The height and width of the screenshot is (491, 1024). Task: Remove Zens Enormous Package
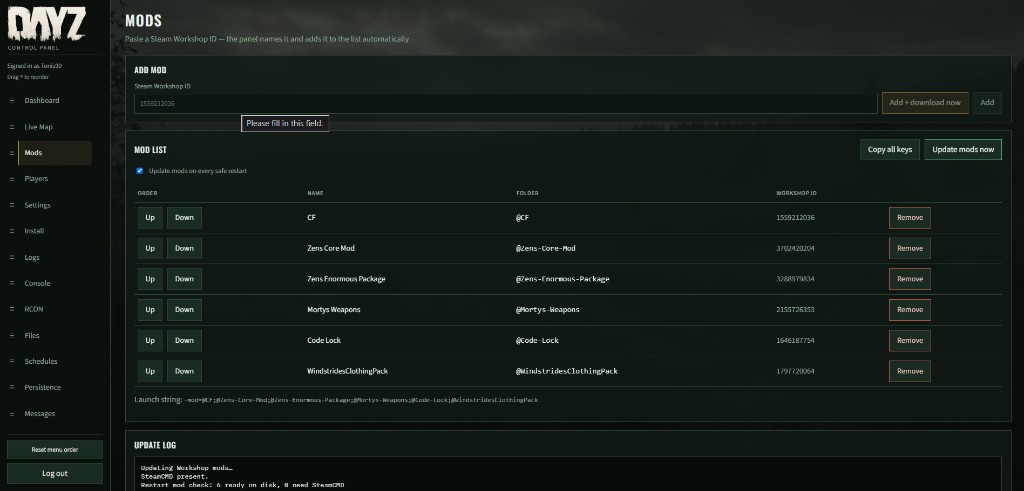tap(910, 279)
